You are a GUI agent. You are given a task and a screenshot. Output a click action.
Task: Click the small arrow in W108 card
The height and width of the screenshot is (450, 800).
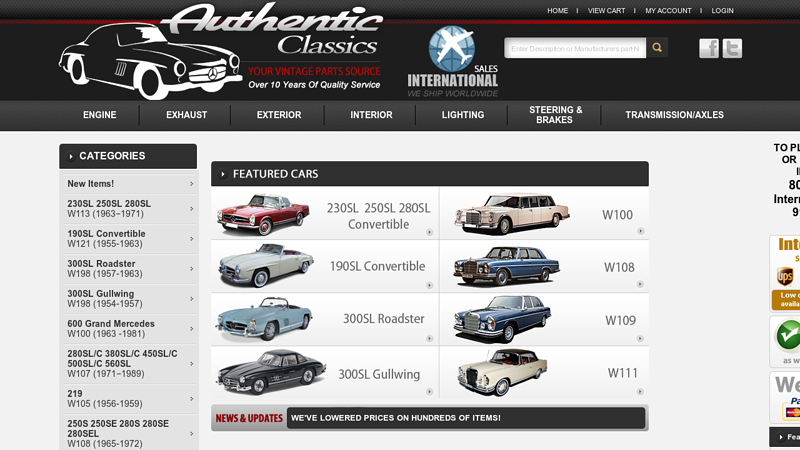[x=640, y=284]
